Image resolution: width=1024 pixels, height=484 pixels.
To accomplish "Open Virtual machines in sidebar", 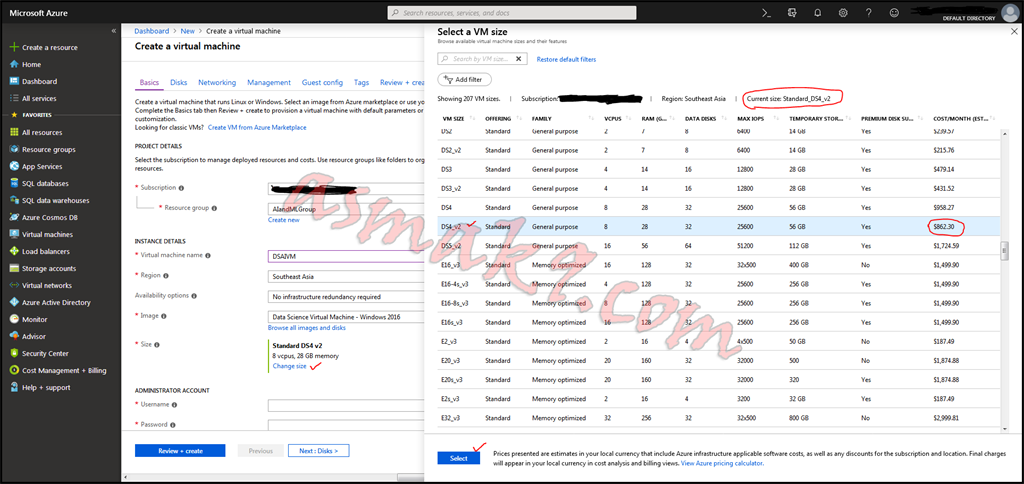I will (x=47, y=234).
